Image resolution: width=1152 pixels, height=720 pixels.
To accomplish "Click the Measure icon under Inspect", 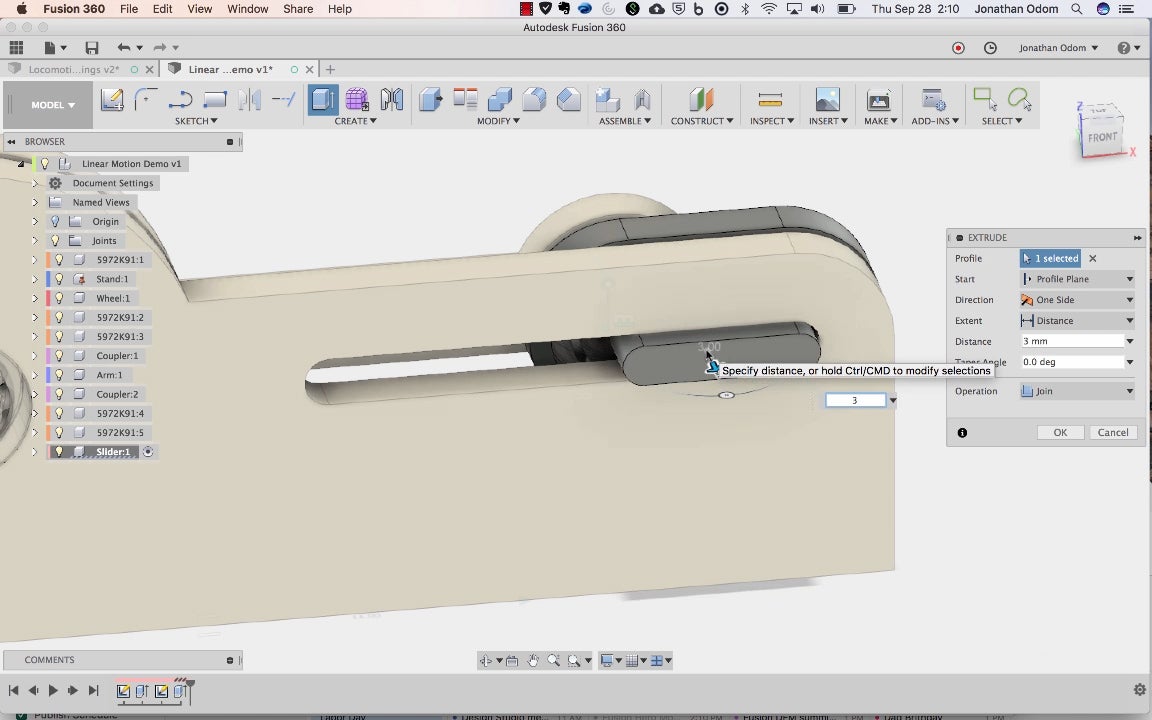I will tap(770, 99).
